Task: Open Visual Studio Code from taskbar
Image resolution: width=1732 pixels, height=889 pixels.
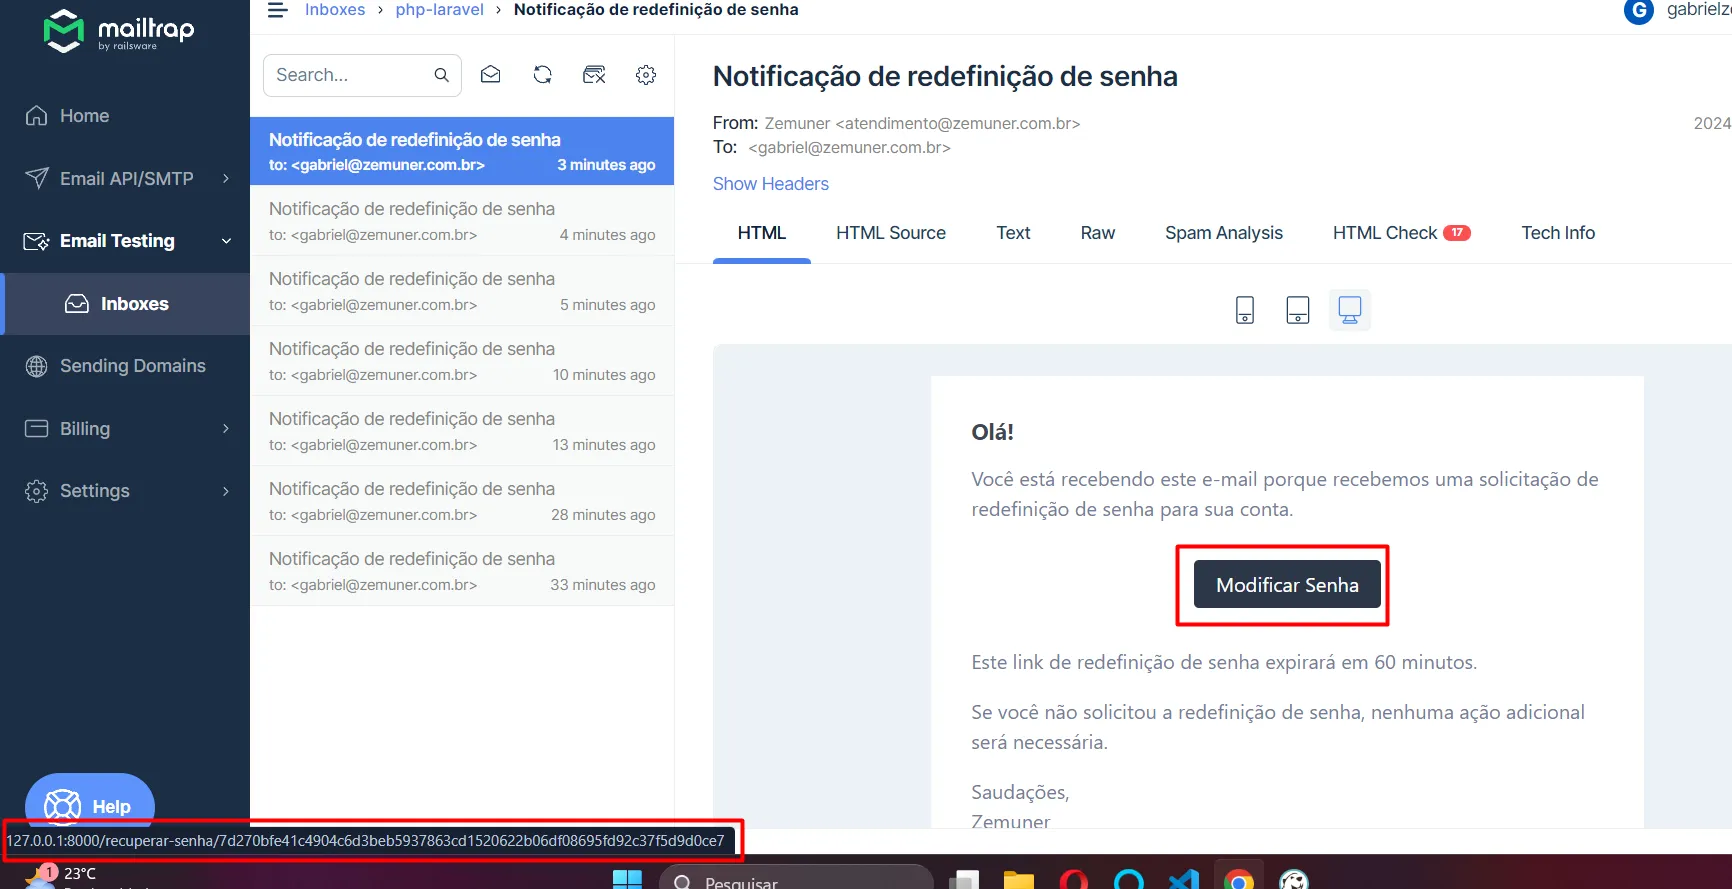Action: [1184, 880]
